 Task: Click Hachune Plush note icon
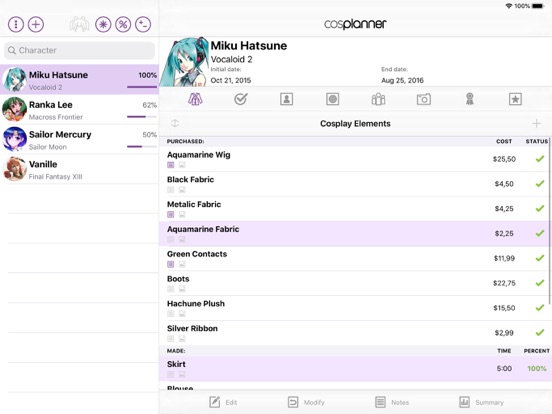tap(171, 314)
